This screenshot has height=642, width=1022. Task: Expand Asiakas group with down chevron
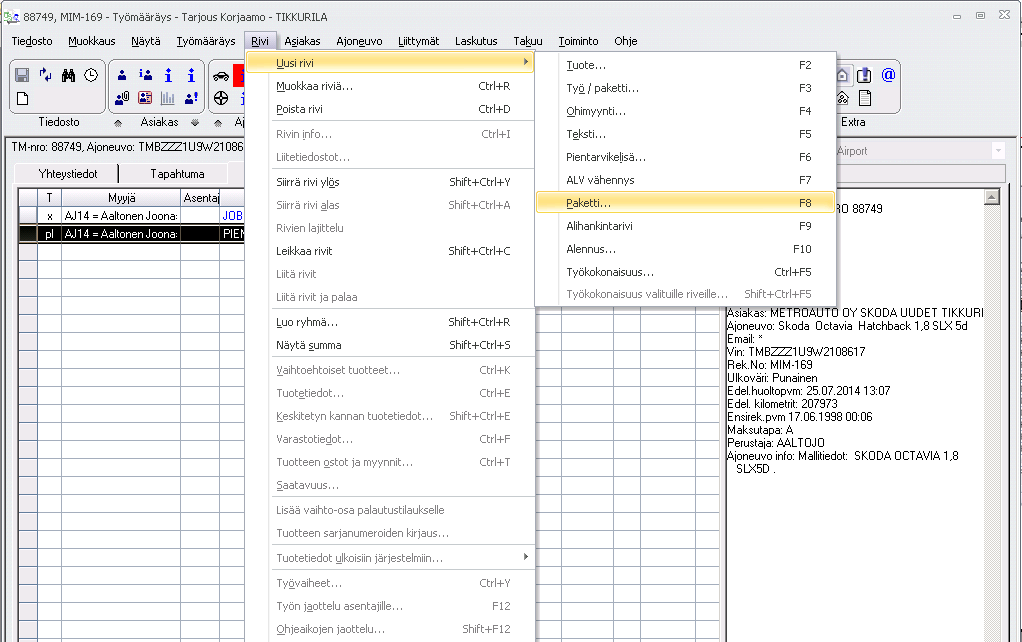pyautogui.click(x=195, y=123)
